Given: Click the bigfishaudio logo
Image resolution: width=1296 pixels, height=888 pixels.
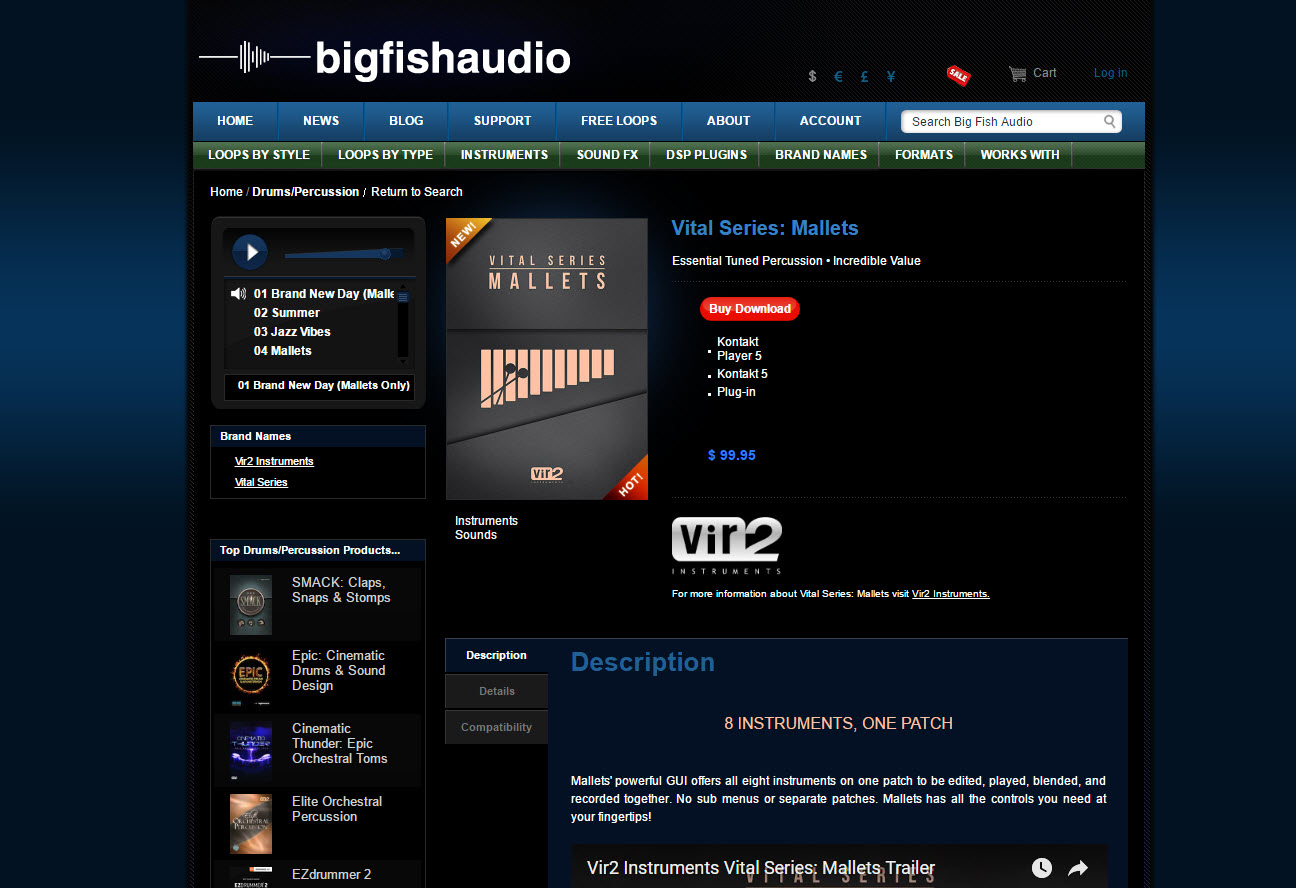Looking at the screenshot, I should (x=385, y=57).
